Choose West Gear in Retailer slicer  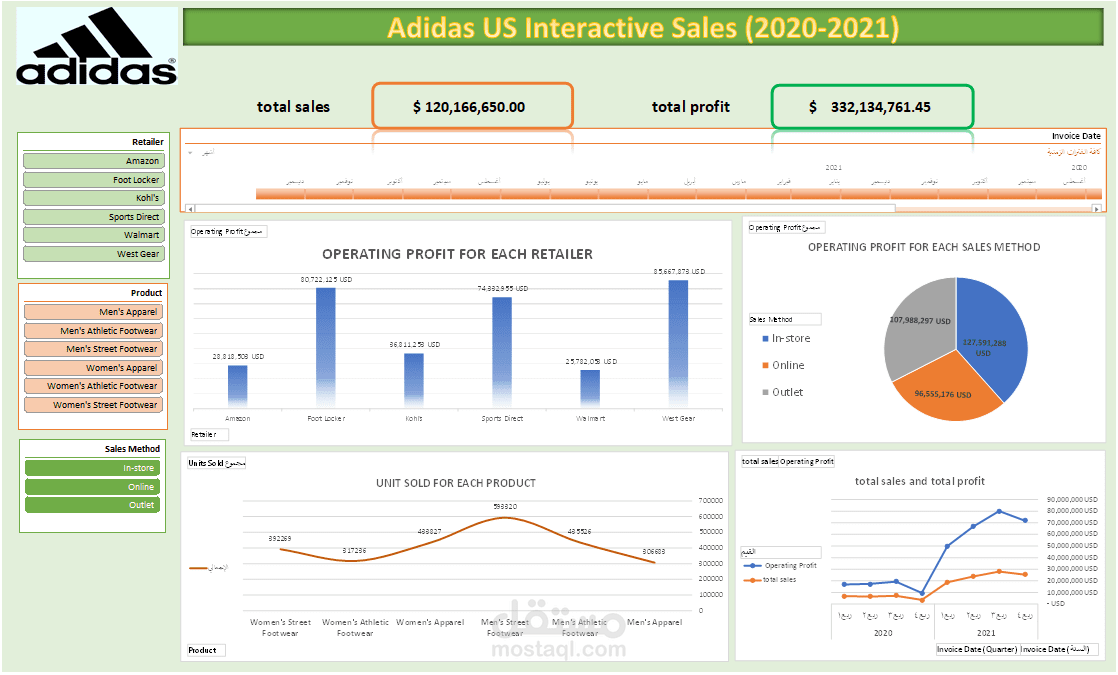[93, 254]
